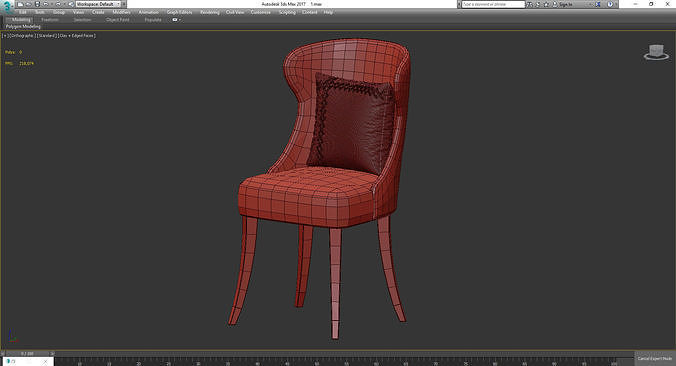
Task: Open the Civil View menu
Action: point(235,13)
